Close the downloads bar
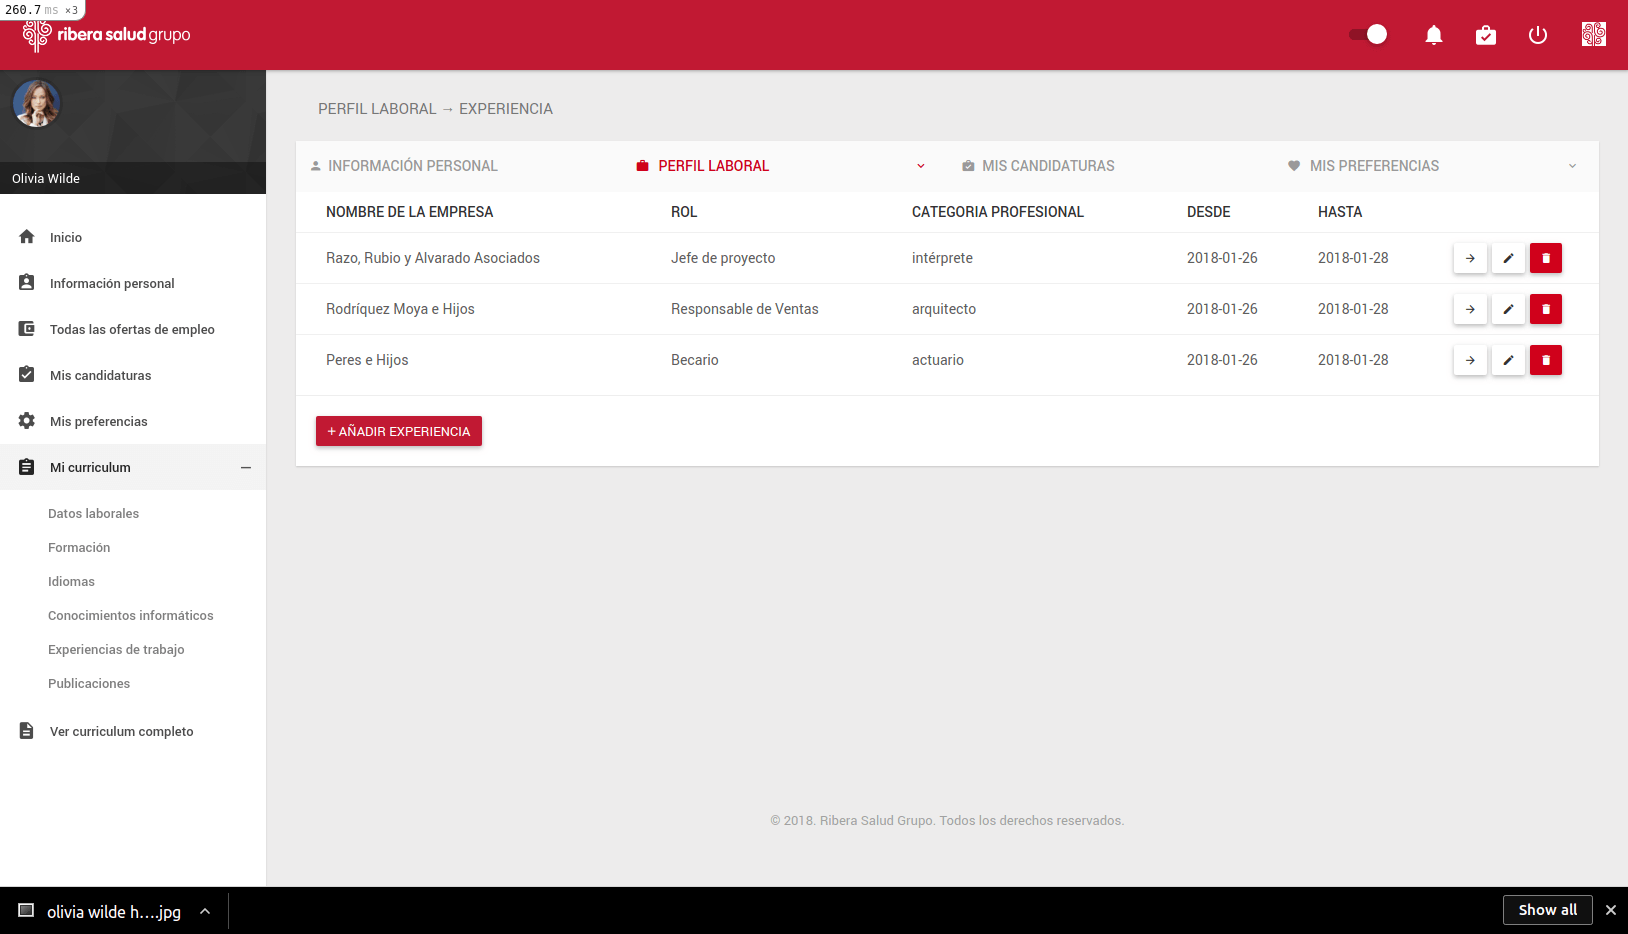This screenshot has width=1628, height=934. pos(1610,910)
